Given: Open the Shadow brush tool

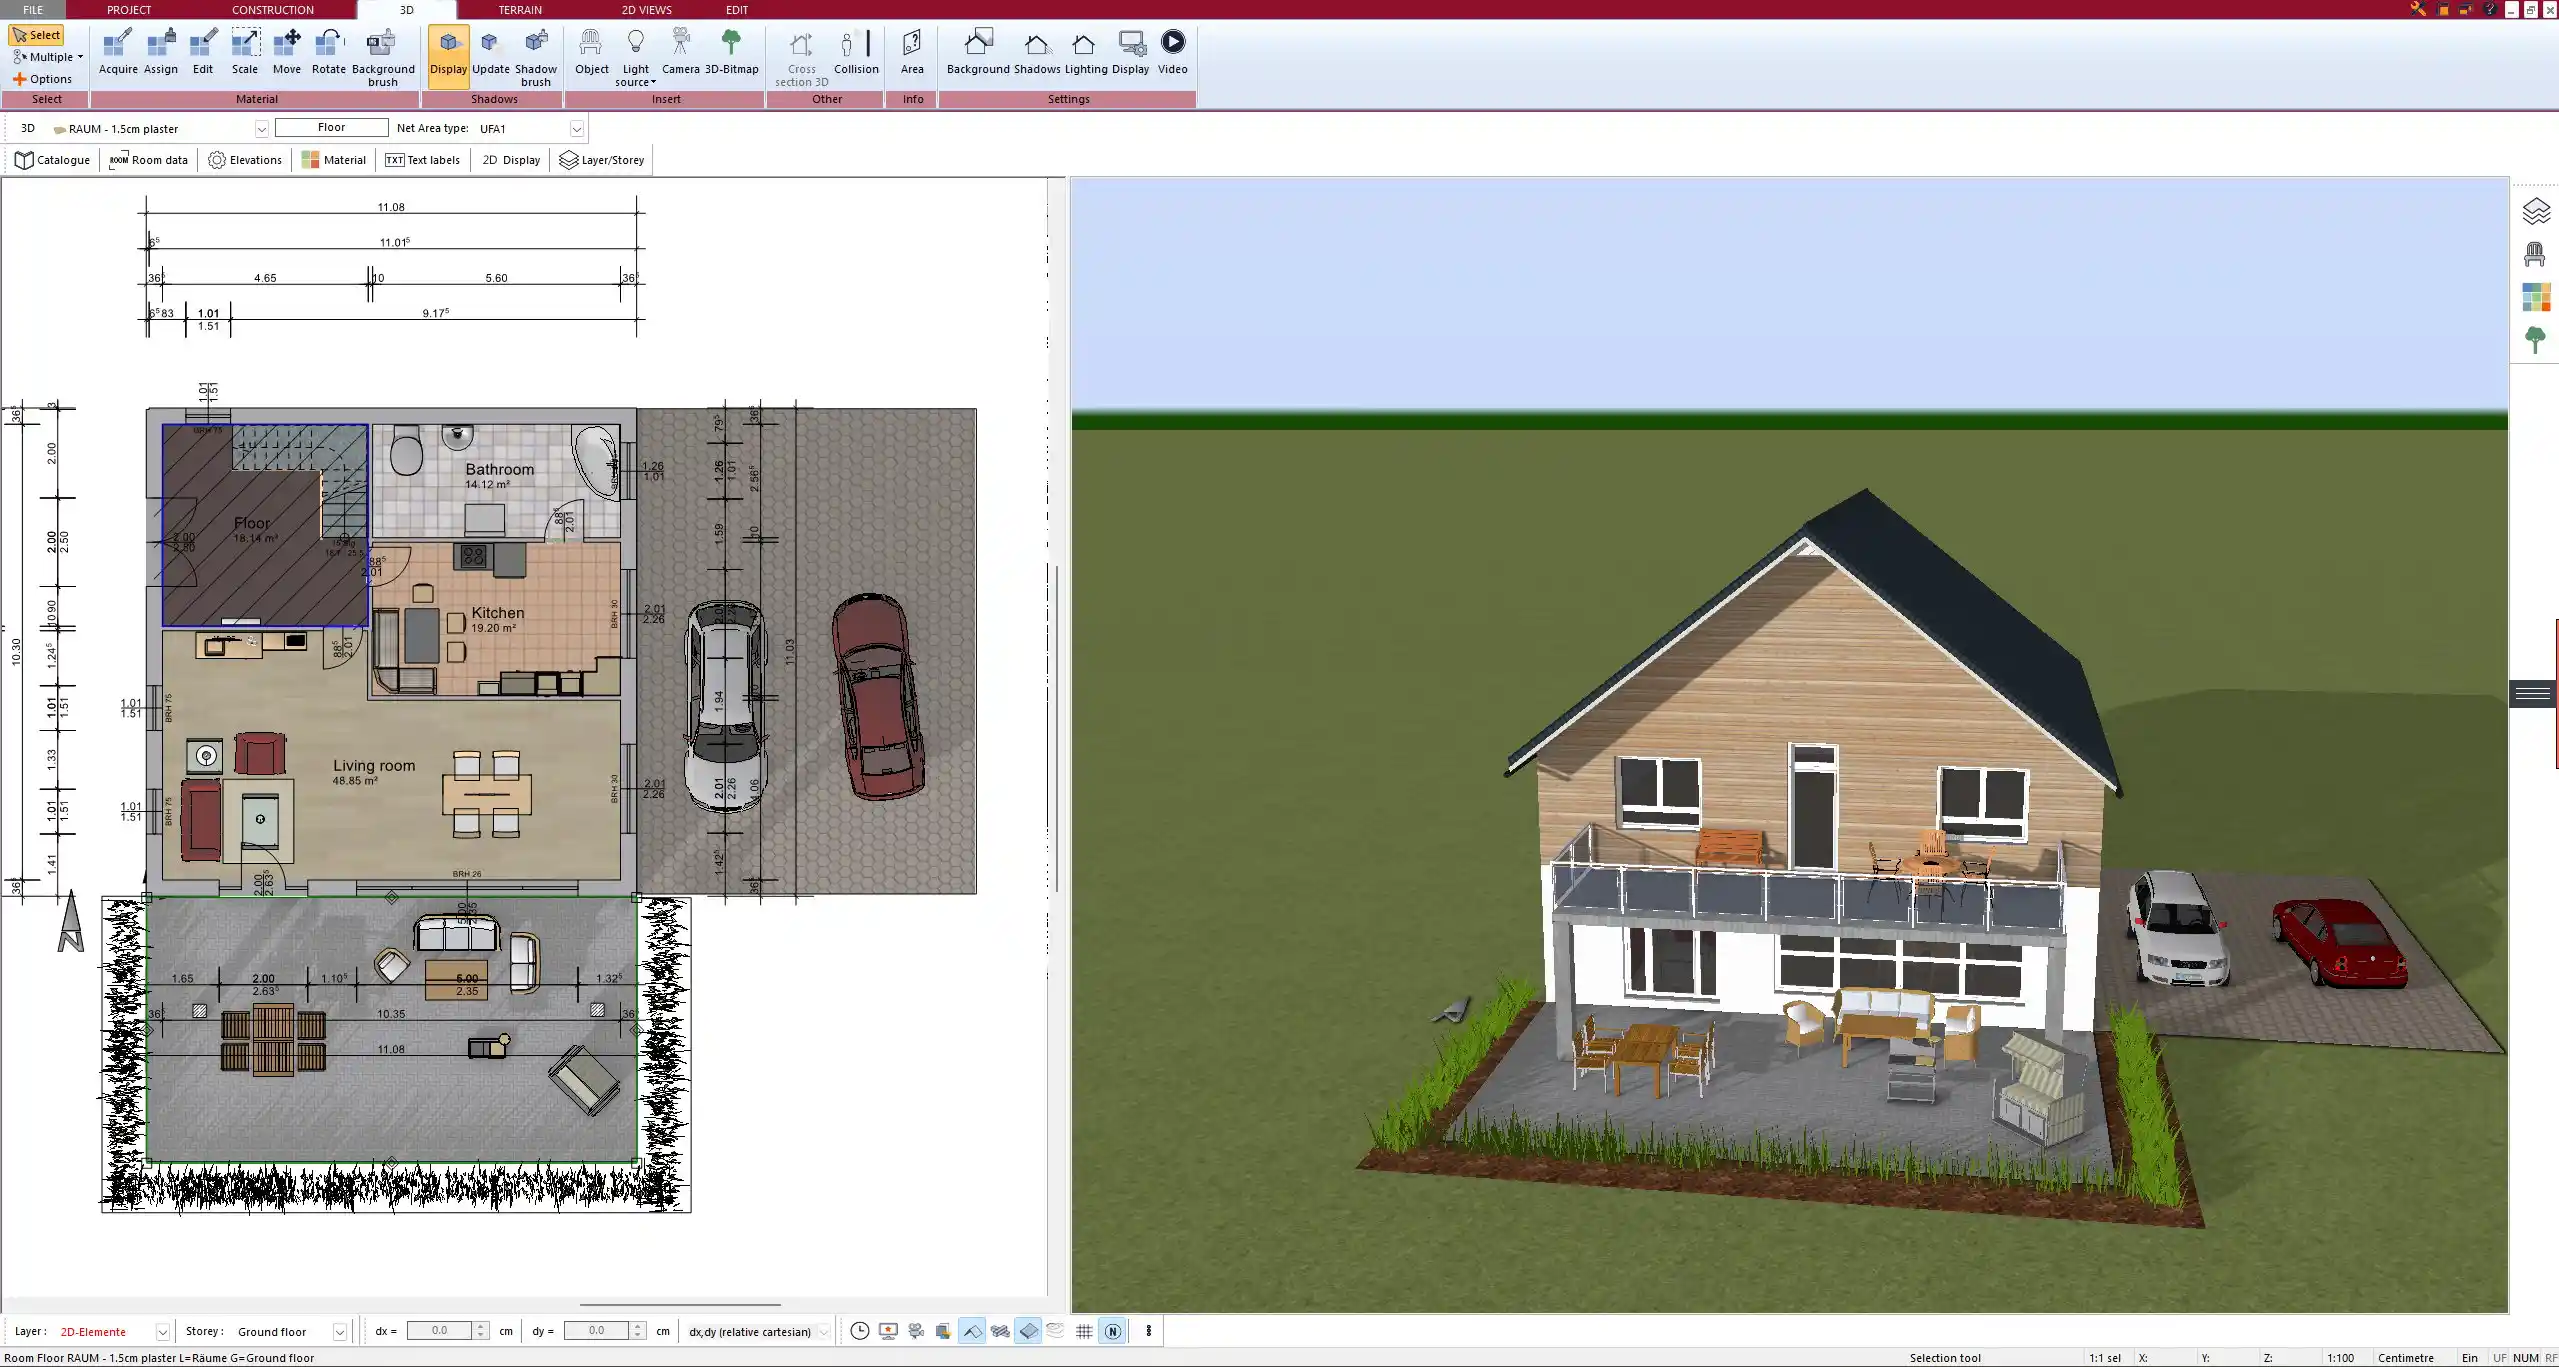Looking at the screenshot, I should 535,55.
